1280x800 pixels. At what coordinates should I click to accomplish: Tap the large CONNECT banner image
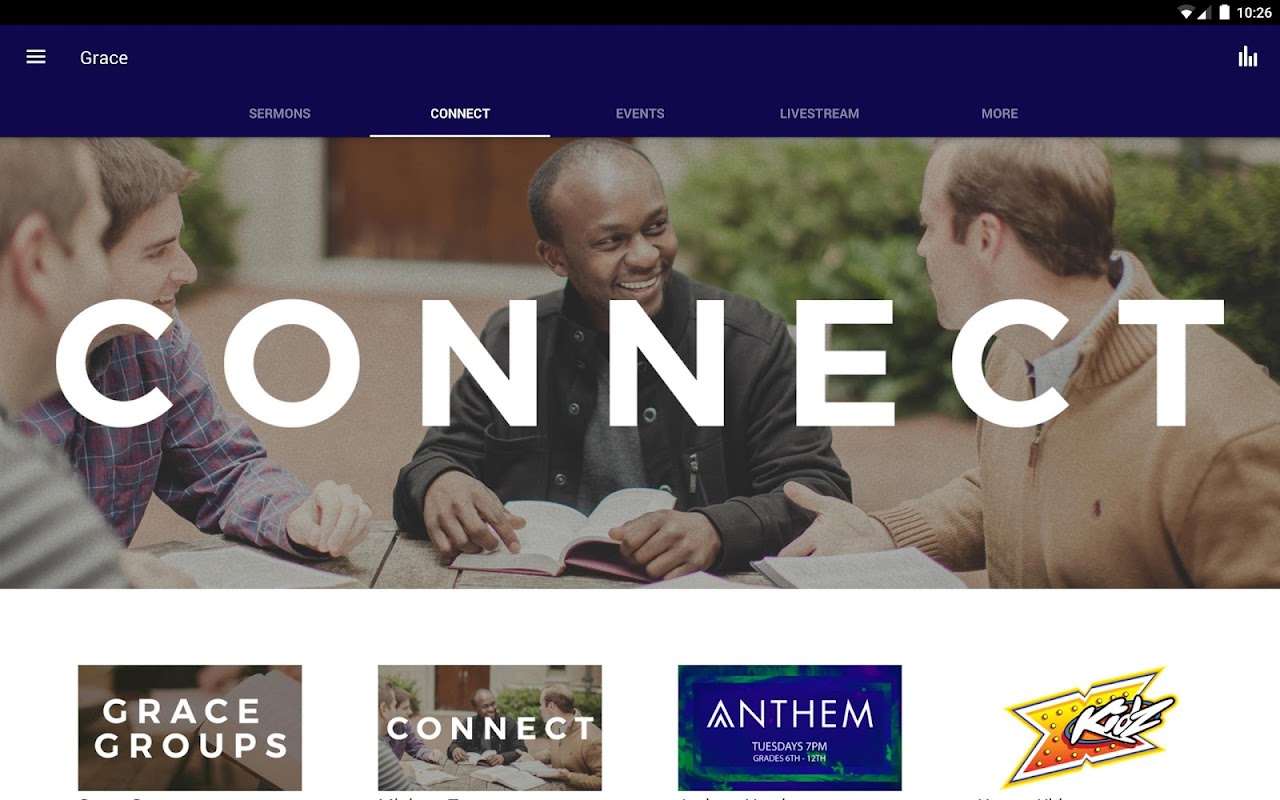(x=640, y=363)
